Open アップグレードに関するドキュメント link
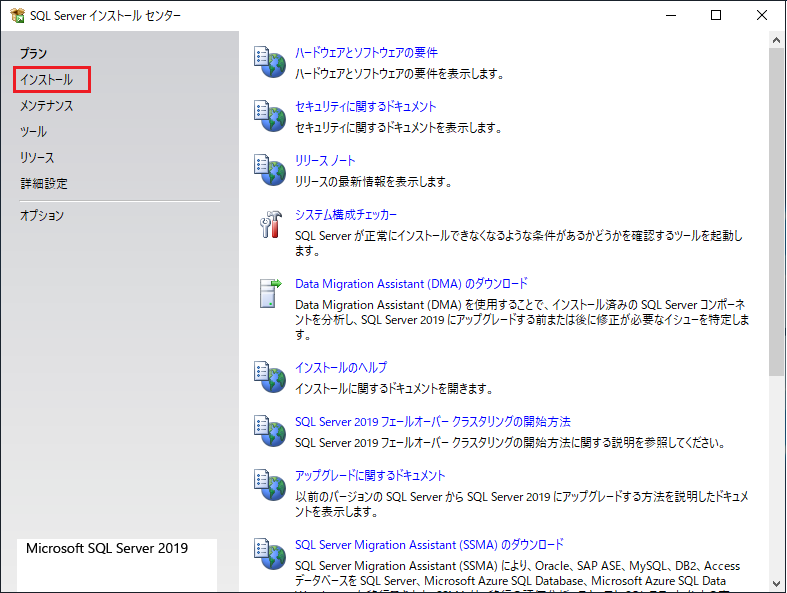Image resolution: width=787 pixels, height=593 pixels. (370, 476)
